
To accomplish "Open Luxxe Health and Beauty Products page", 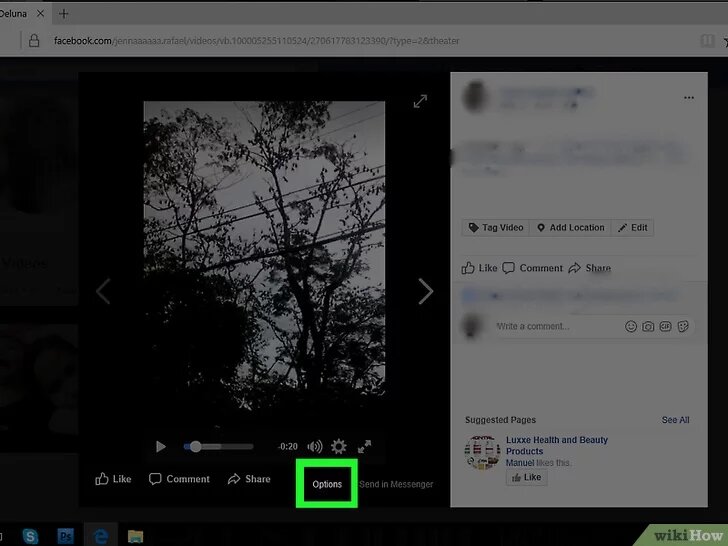I will point(557,445).
